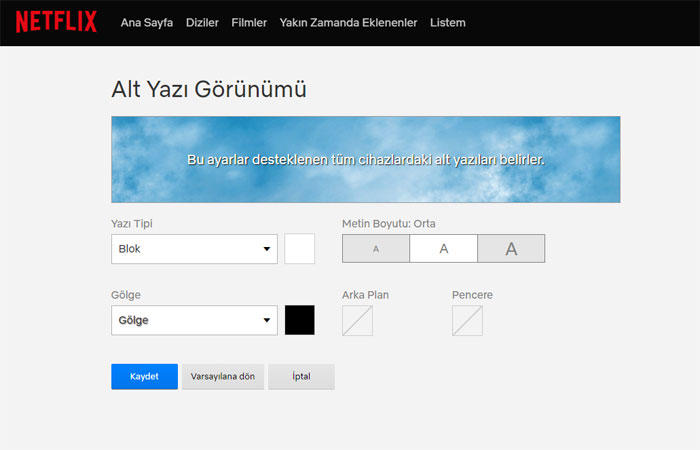The width and height of the screenshot is (700, 450).
Task: Open the Arka Plan color swatch
Action: coord(358,321)
